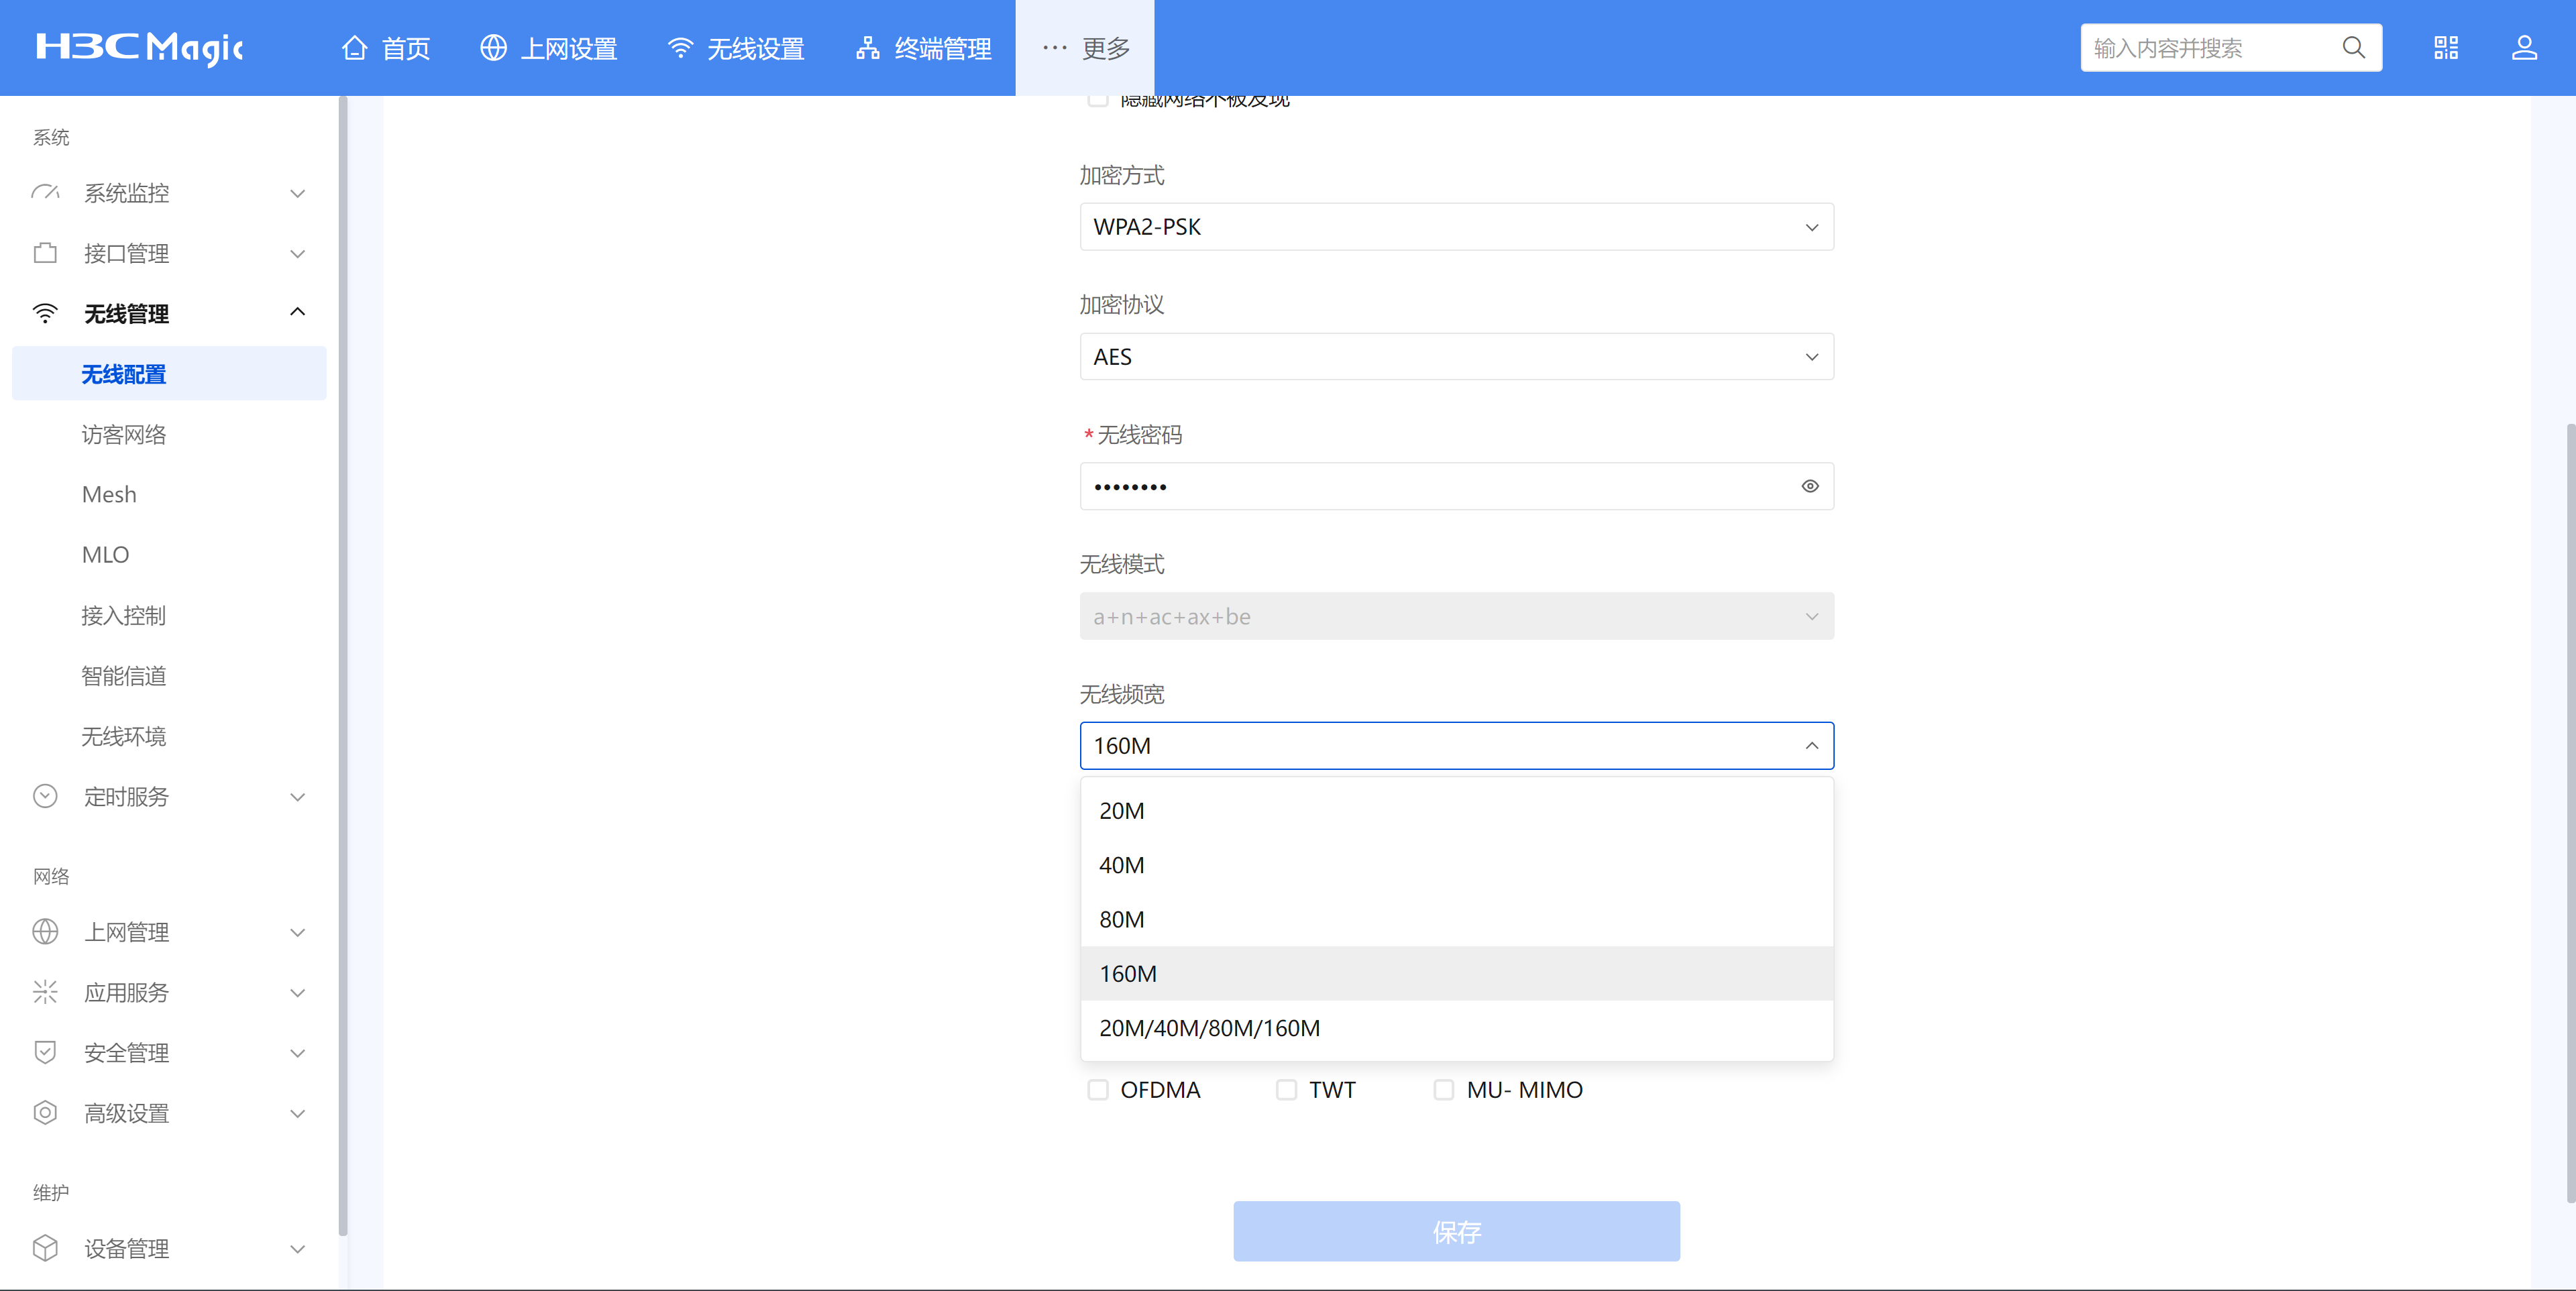Image resolution: width=2576 pixels, height=1291 pixels.
Task: Expand the 系统监控 chevron
Action: 297,193
